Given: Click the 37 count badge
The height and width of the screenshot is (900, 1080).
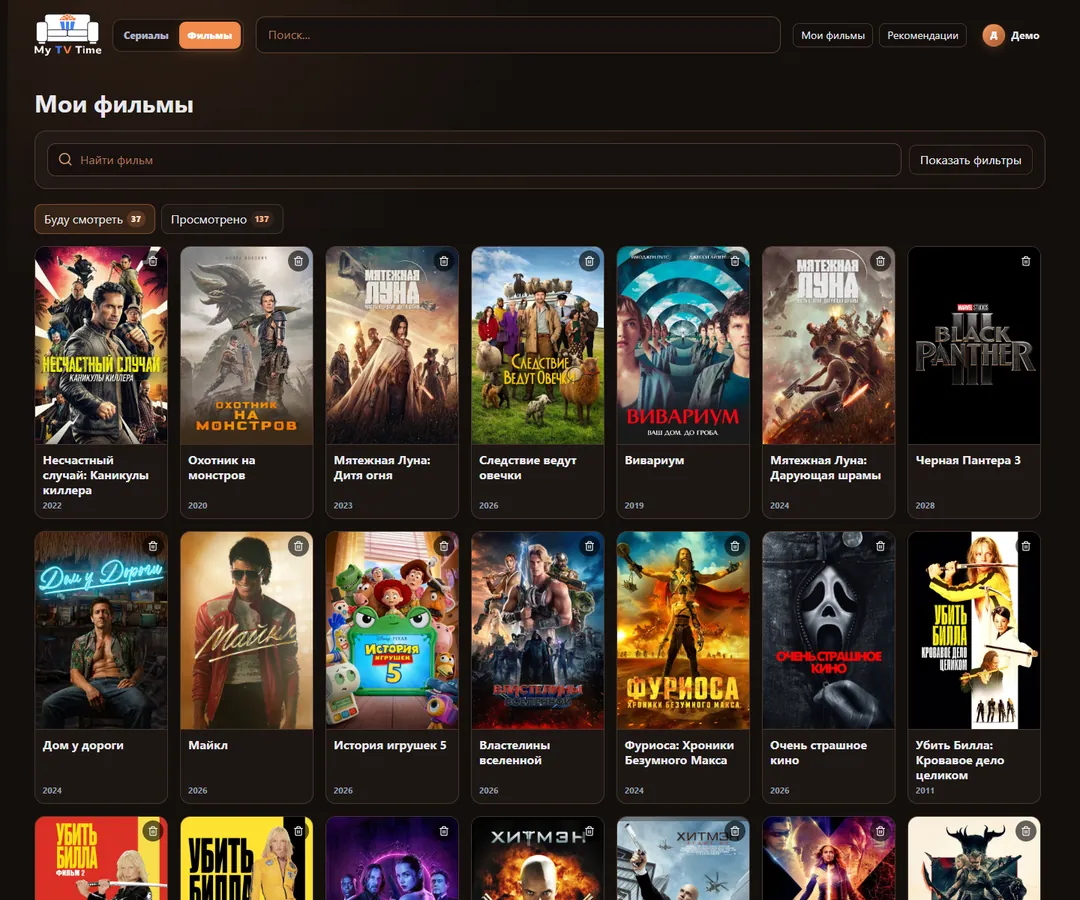Looking at the screenshot, I should pyautogui.click(x=136, y=219).
